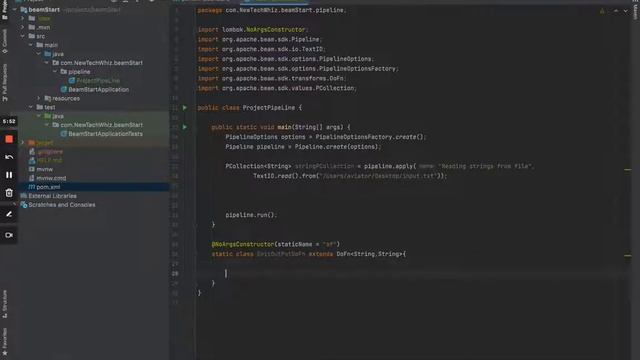Image resolution: width=640 pixels, height=360 pixels.
Task: Select the .mvn folder
Action: click(x=43, y=27)
